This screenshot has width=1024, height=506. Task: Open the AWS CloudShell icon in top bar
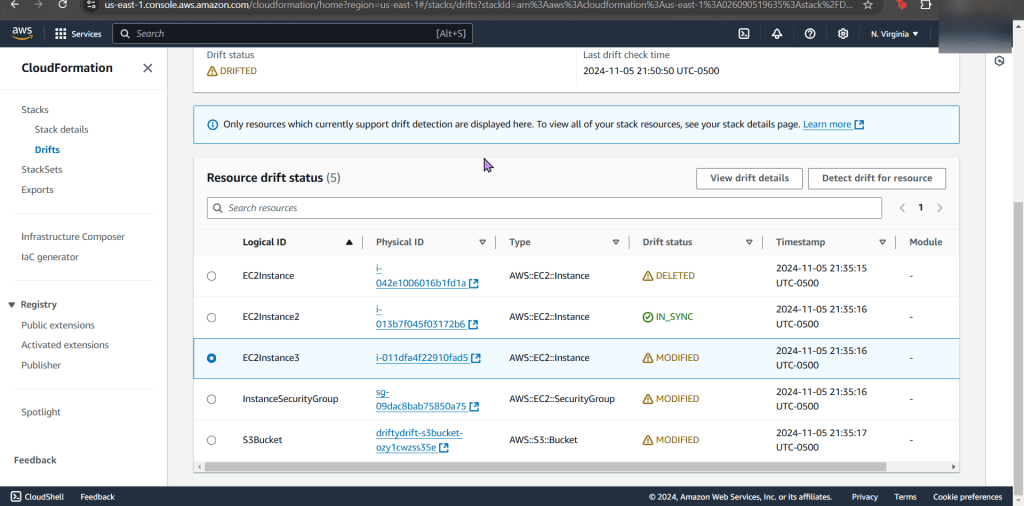(744, 34)
